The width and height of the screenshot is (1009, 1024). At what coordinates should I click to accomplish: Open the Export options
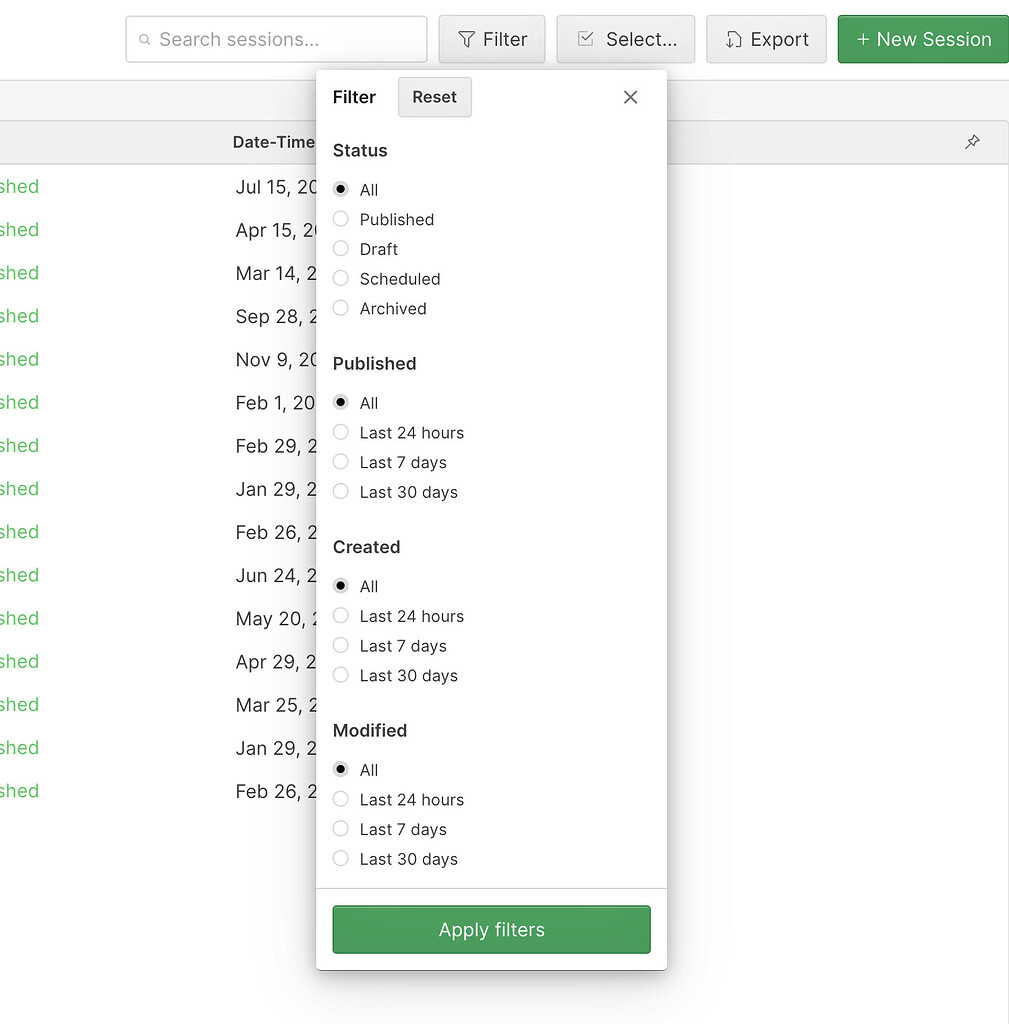click(x=766, y=39)
